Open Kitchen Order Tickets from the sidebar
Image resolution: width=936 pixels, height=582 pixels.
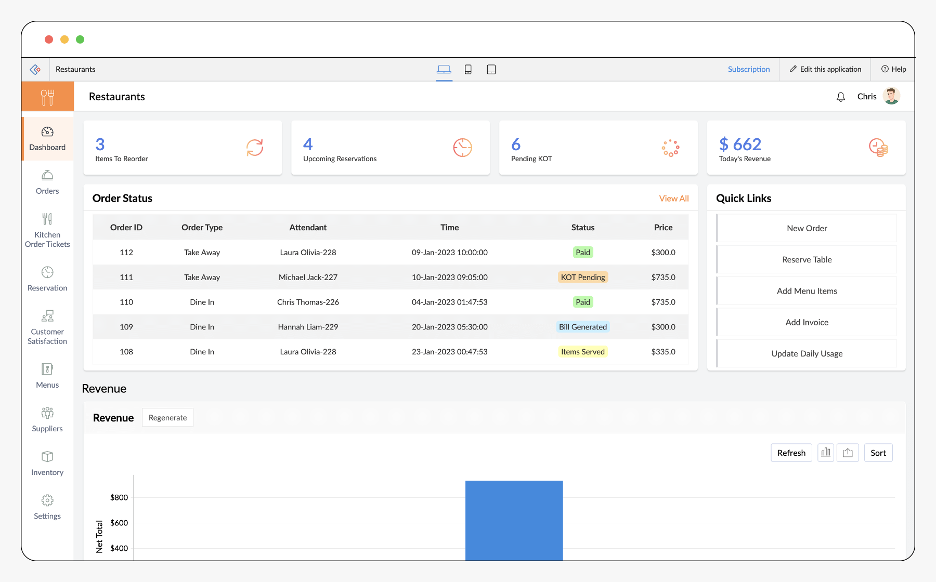tap(46, 232)
